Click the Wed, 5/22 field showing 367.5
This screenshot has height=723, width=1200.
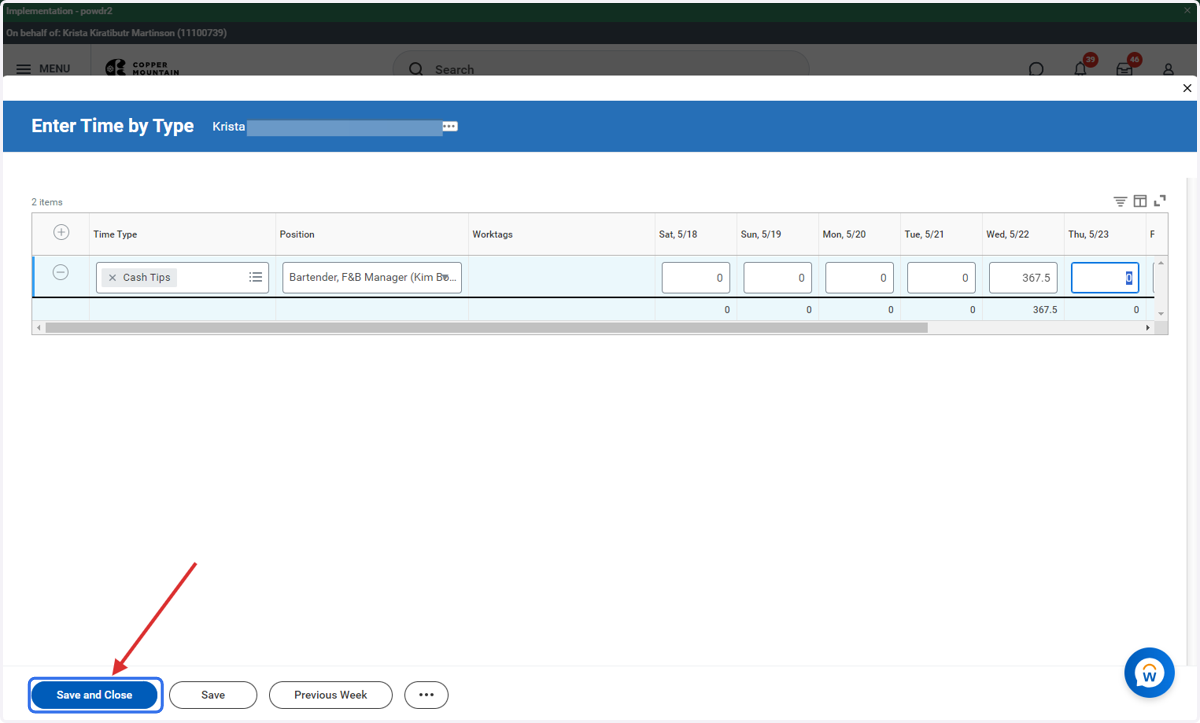1023,277
